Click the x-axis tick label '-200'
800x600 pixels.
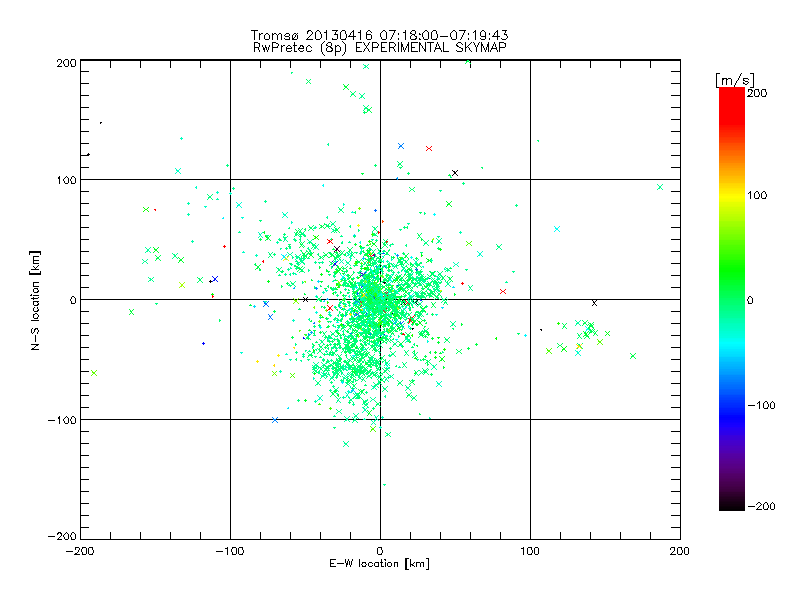point(80,551)
